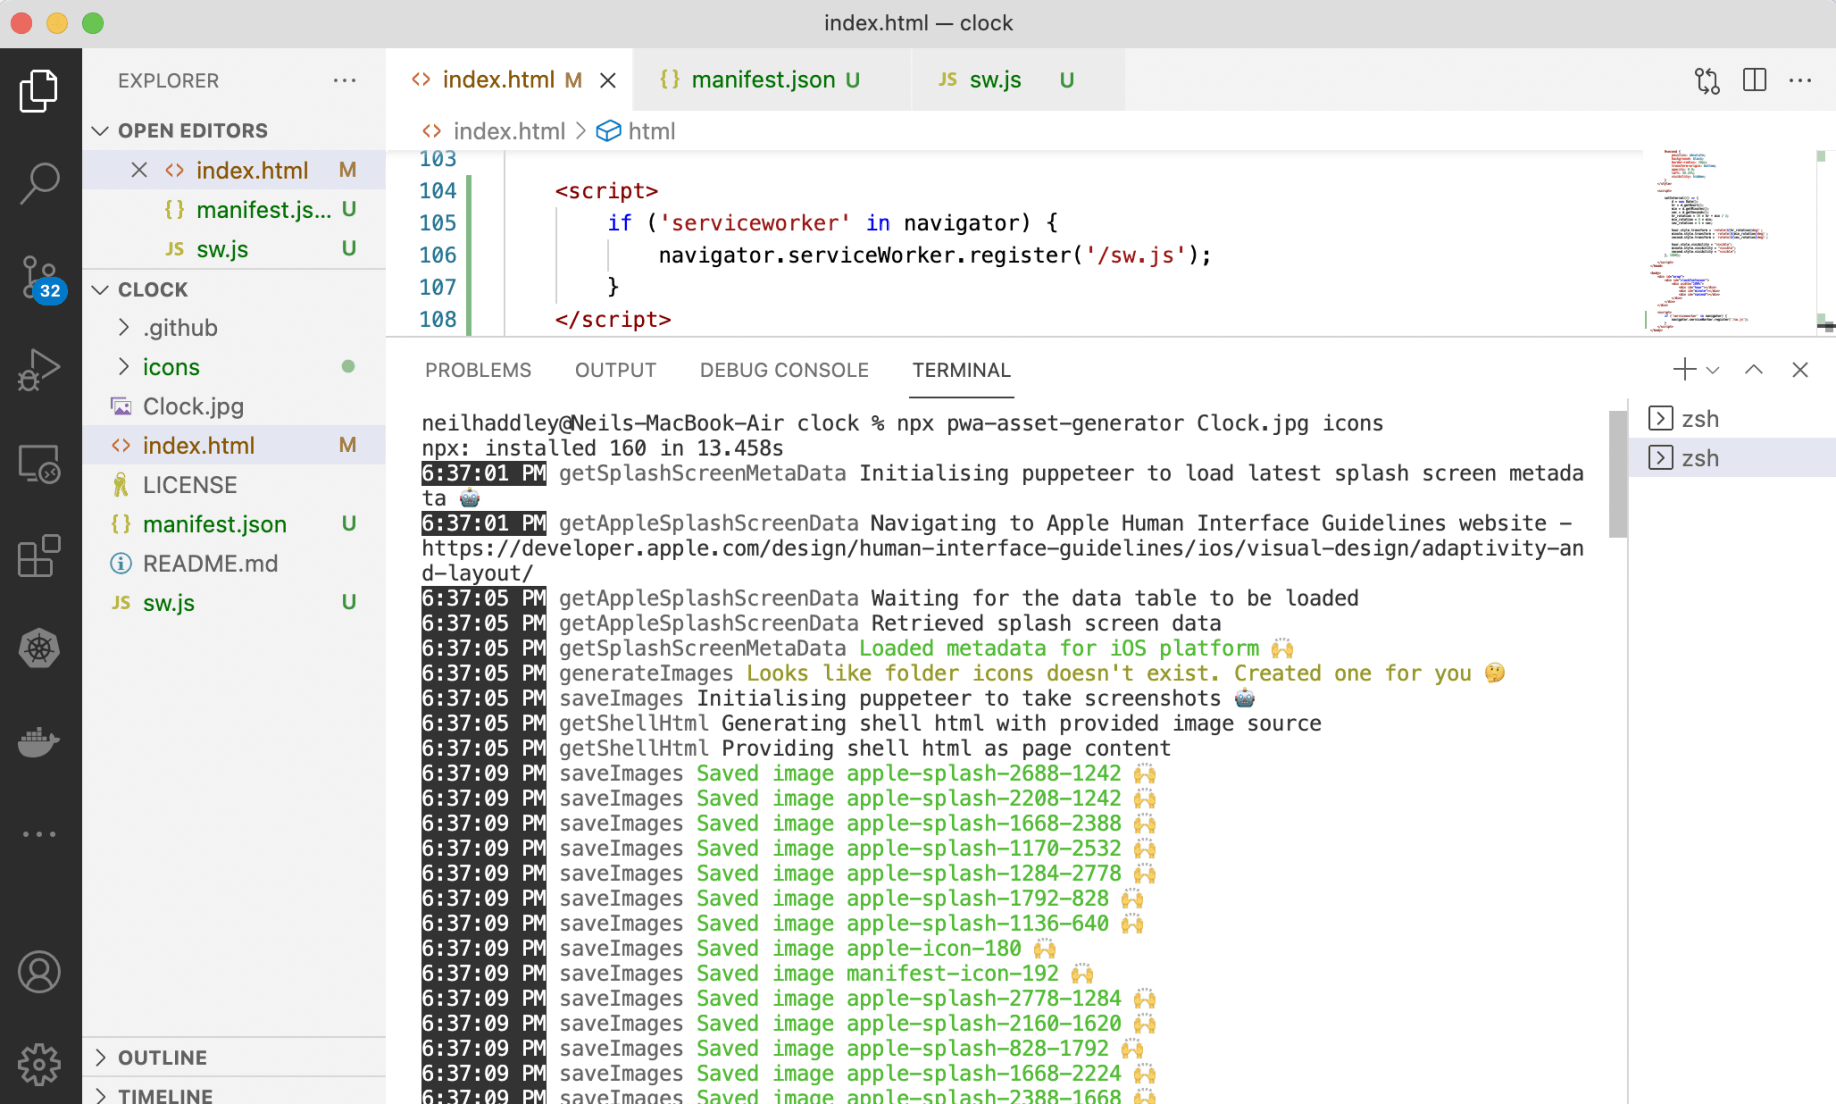Open Remote Explorer in activity bar
The width and height of the screenshot is (1836, 1104).
click(39, 464)
